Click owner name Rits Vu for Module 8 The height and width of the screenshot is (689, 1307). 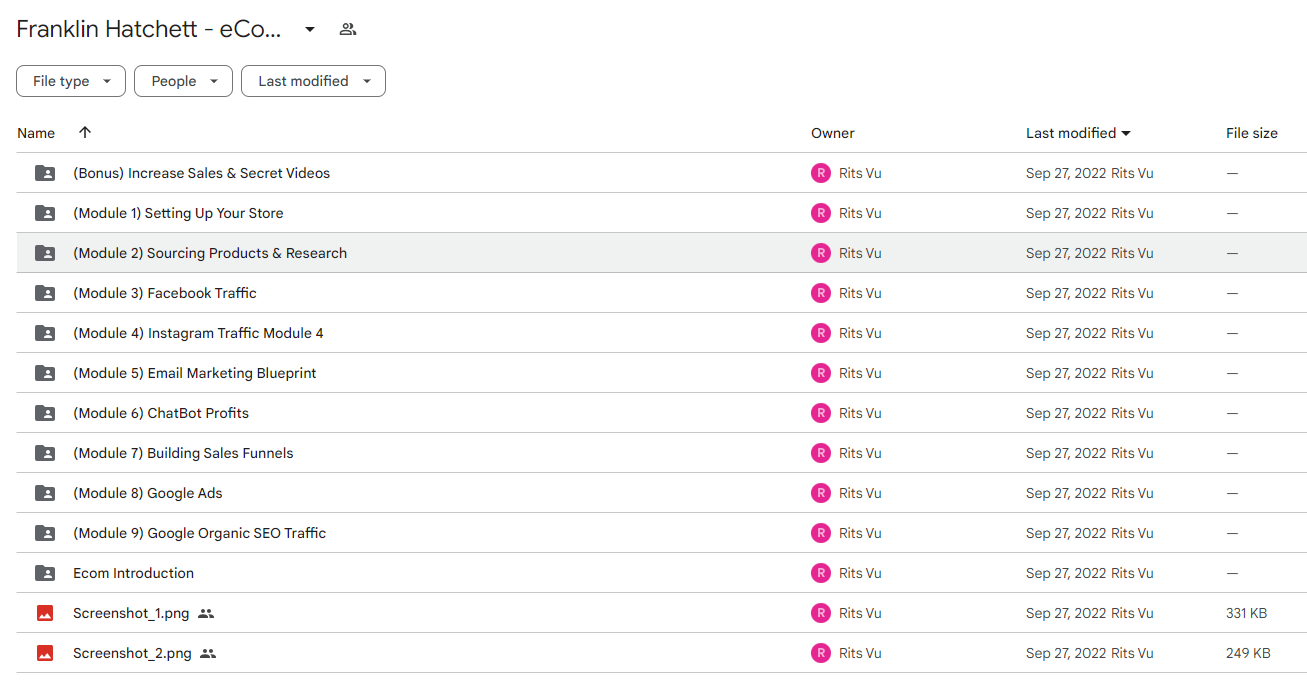coord(860,493)
